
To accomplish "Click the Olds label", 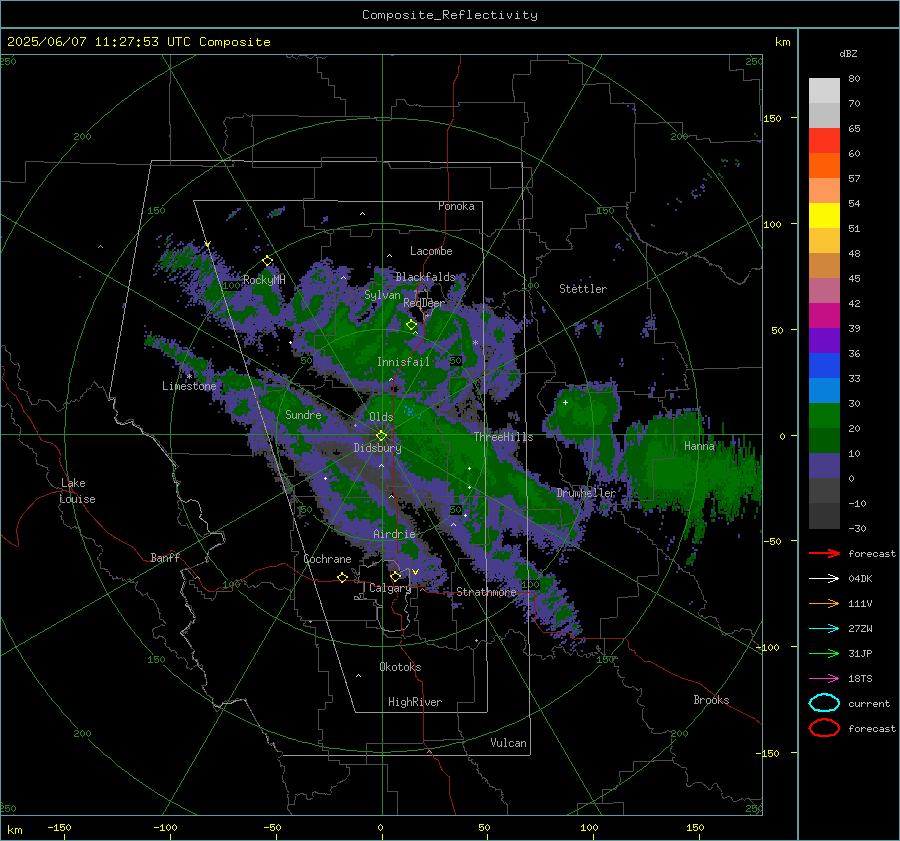I will (381, 417).
